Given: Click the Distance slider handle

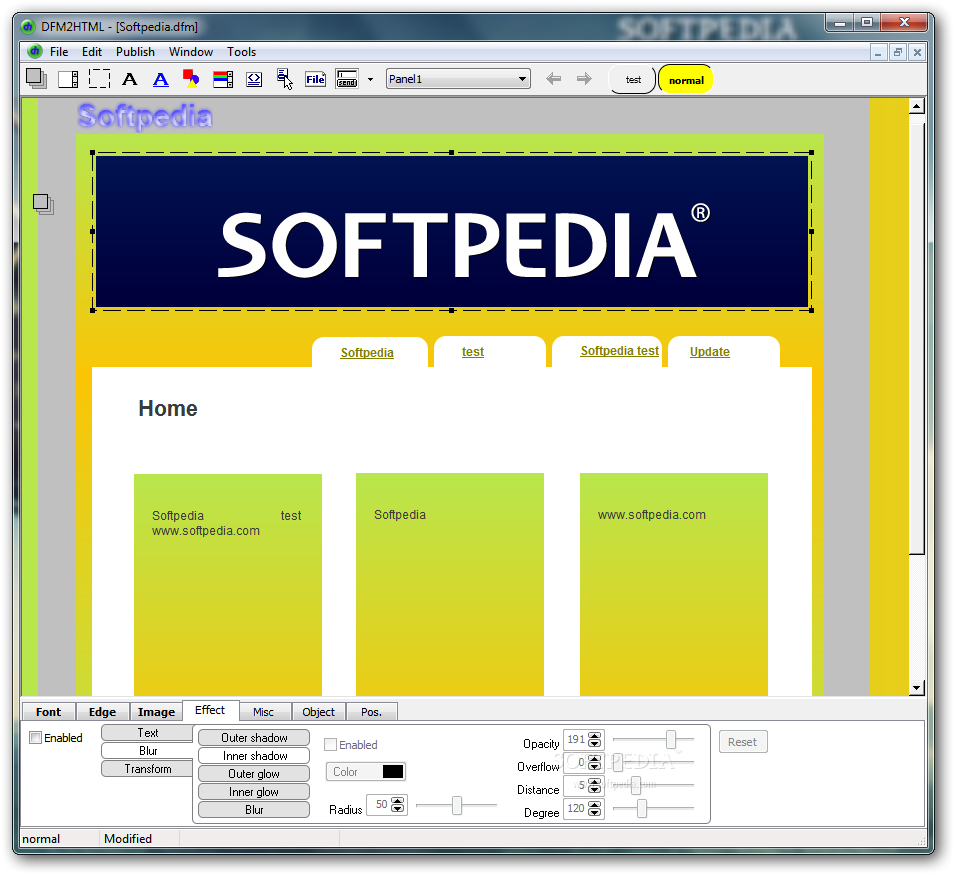Looking at the screenshot, I should pos(636,785).
